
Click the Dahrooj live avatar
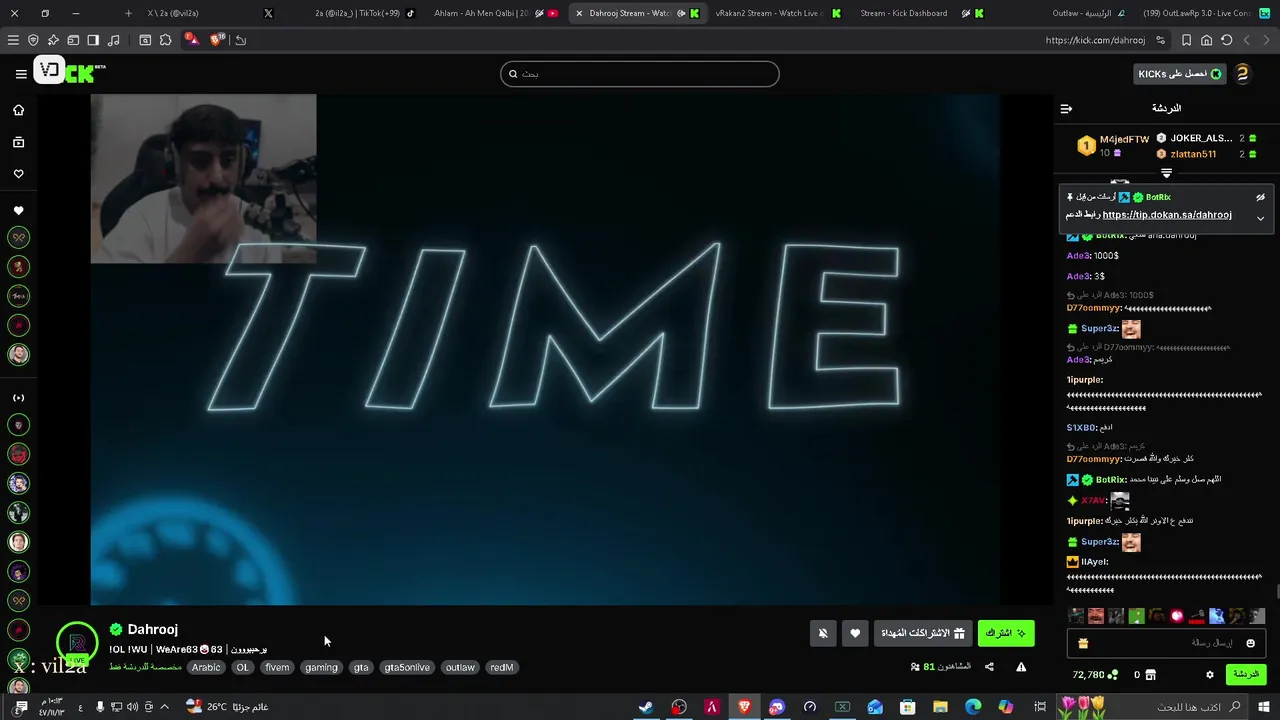(x=77, y=643)
